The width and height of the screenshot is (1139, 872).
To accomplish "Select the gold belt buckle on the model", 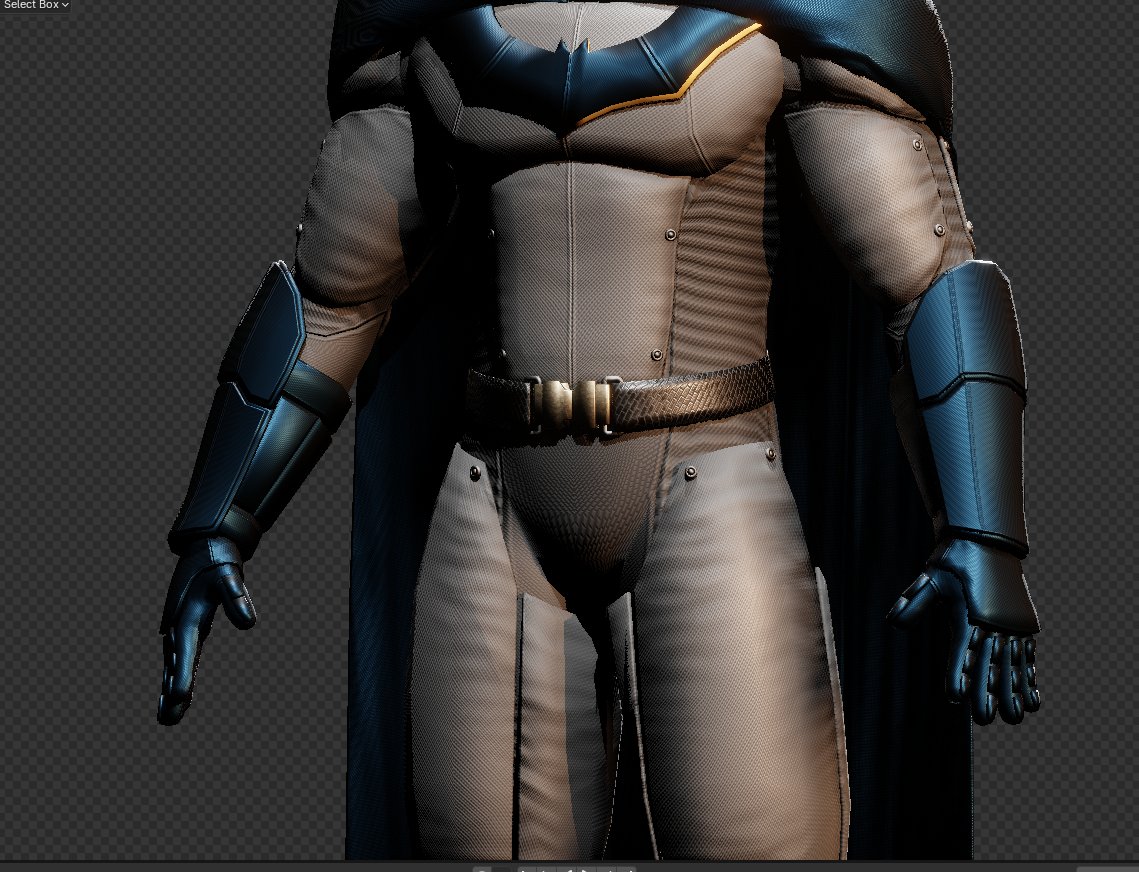I will tap(572, 405).
